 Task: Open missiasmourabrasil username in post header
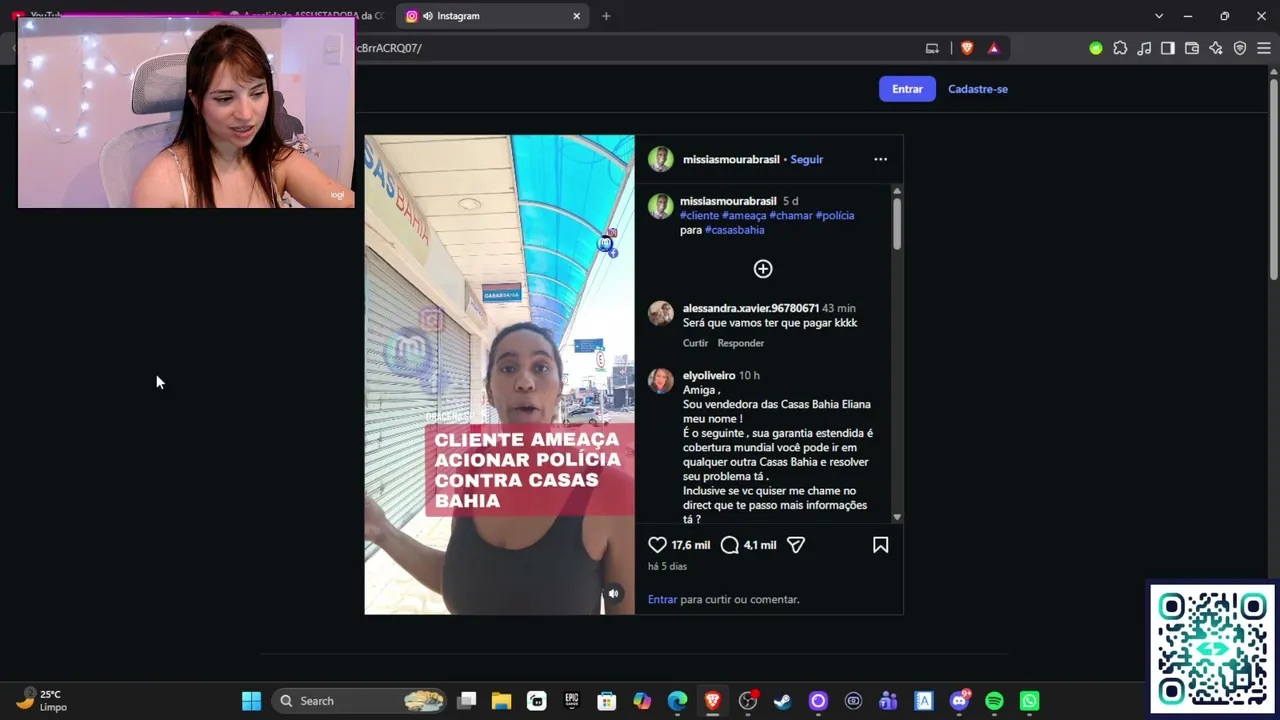tap(731, 159)
